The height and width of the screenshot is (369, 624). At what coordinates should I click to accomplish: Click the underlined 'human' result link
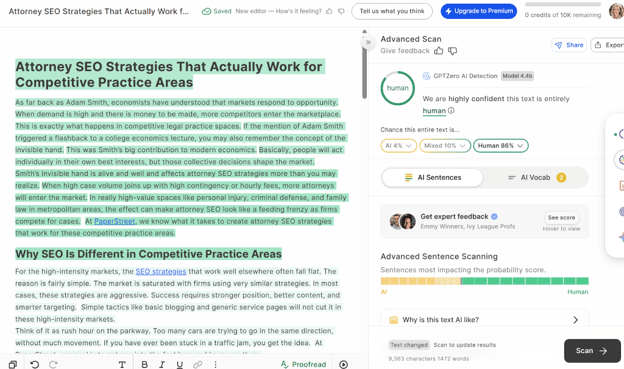tap(434, 111)
